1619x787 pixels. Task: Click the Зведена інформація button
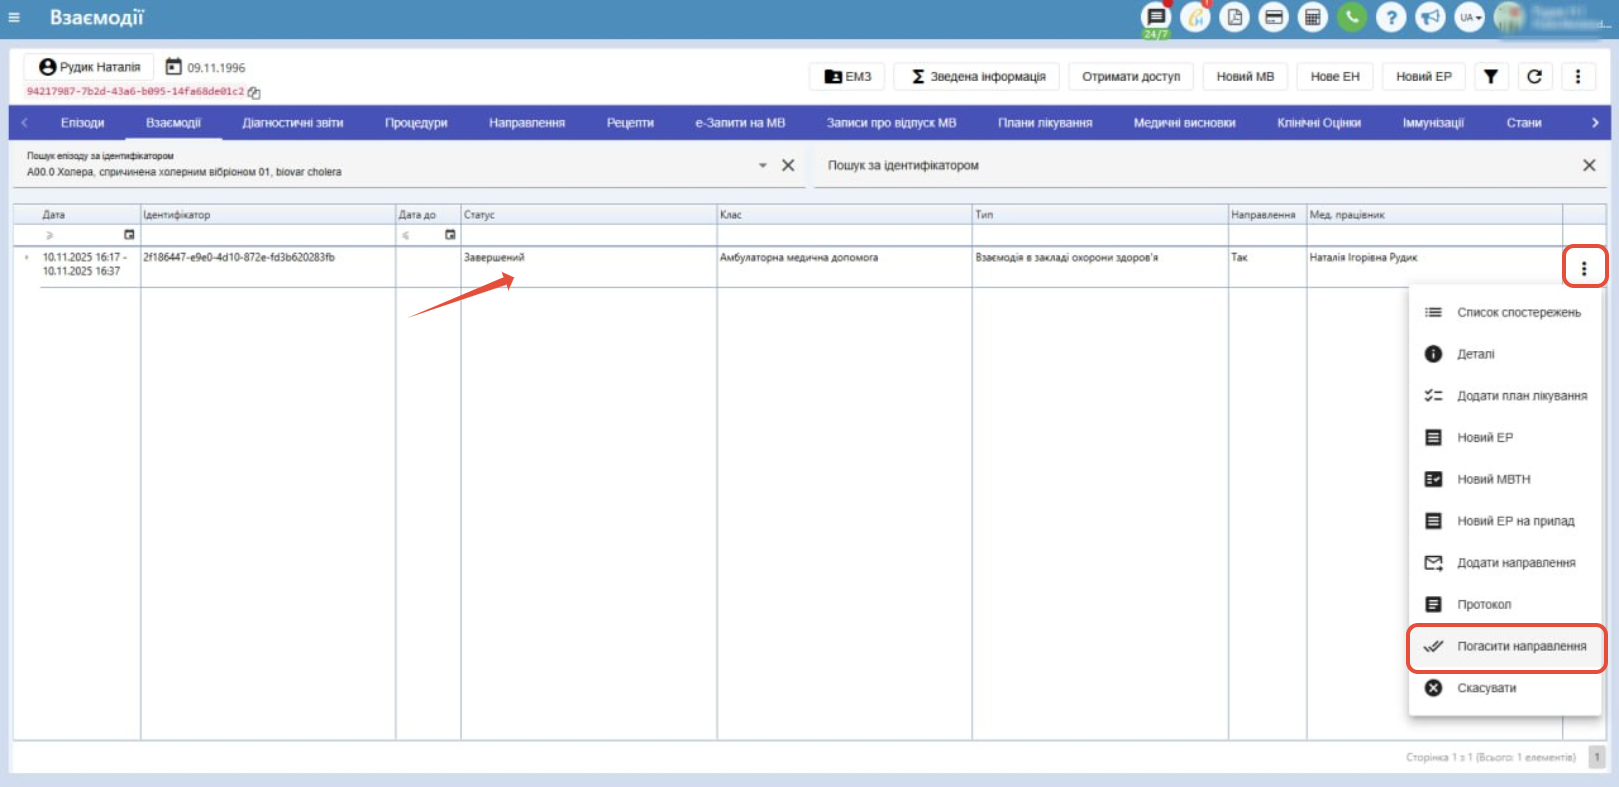click(x=978, y=76)
